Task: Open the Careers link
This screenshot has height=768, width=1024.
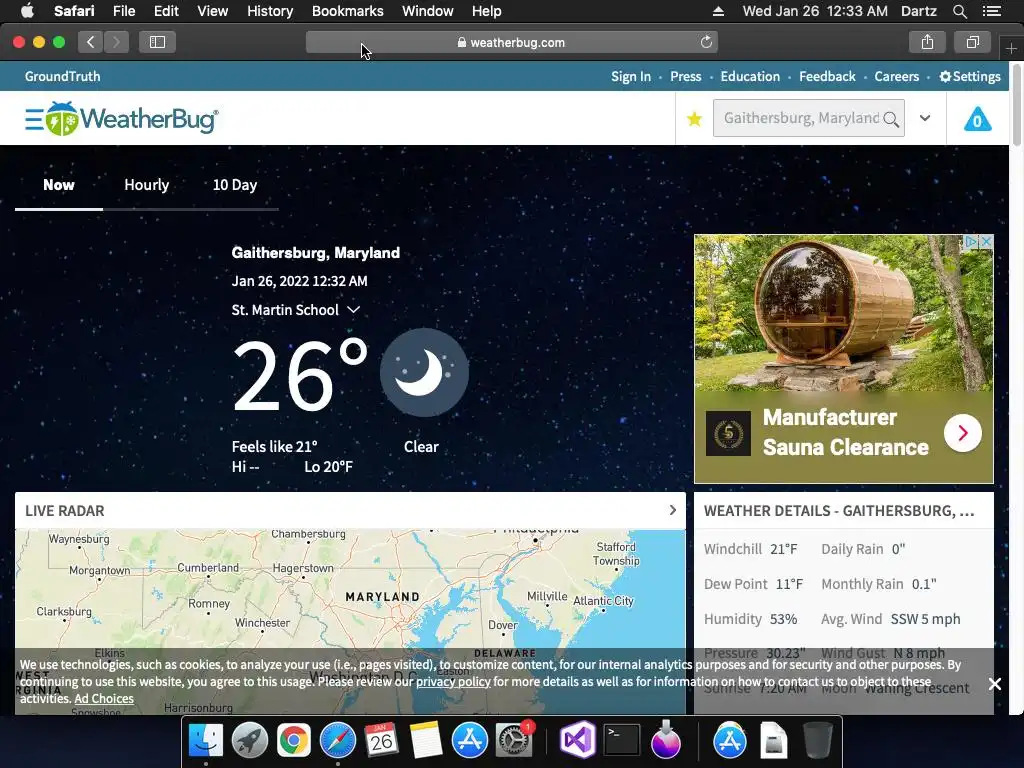Action: pyautogui.click(x=896, y=76)
